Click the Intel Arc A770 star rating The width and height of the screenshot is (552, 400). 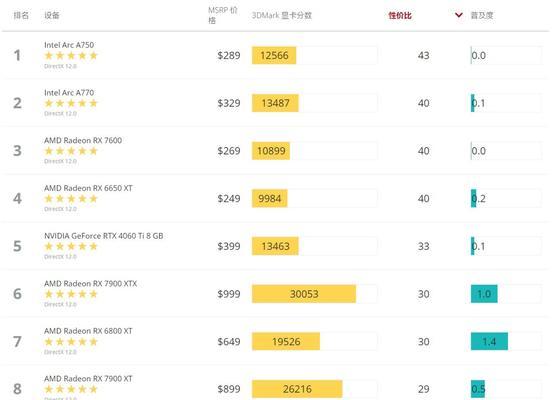71,103
